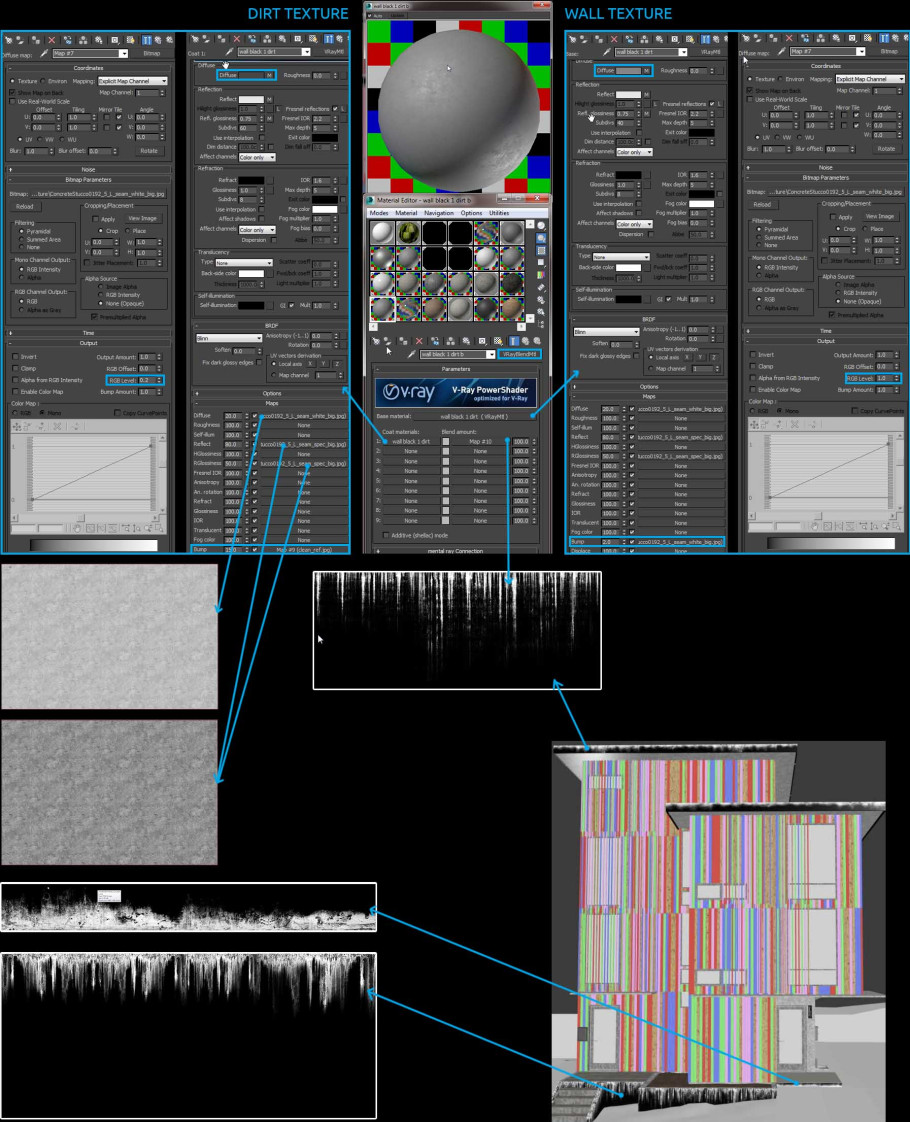
Task: Click View Image in Wall Texture bitmap parameters
Action: tap(879, 216)
